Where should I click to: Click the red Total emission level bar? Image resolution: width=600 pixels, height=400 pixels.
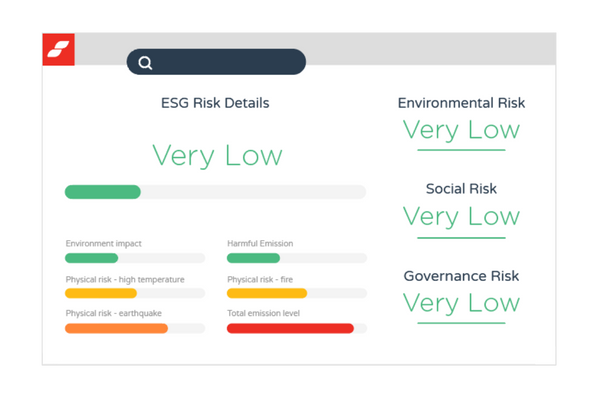[297, 328]
